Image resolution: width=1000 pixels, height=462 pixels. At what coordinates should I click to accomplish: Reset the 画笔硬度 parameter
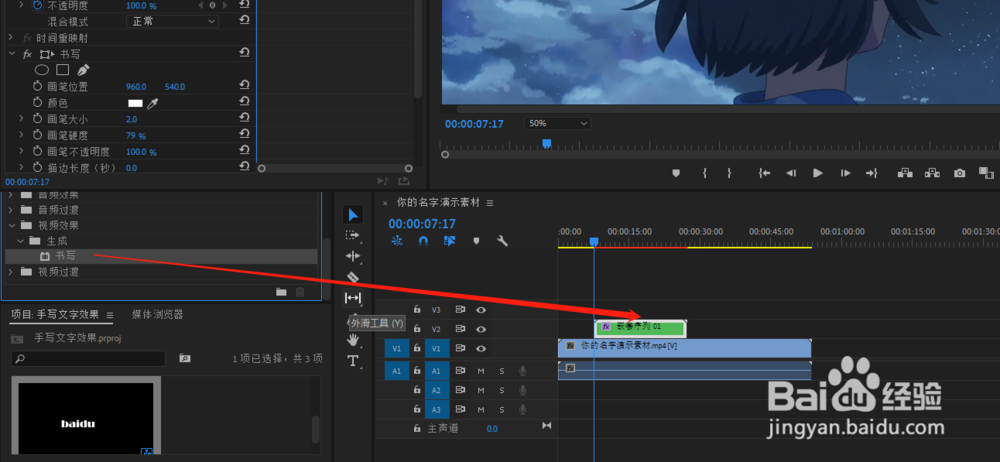[244, 134]
